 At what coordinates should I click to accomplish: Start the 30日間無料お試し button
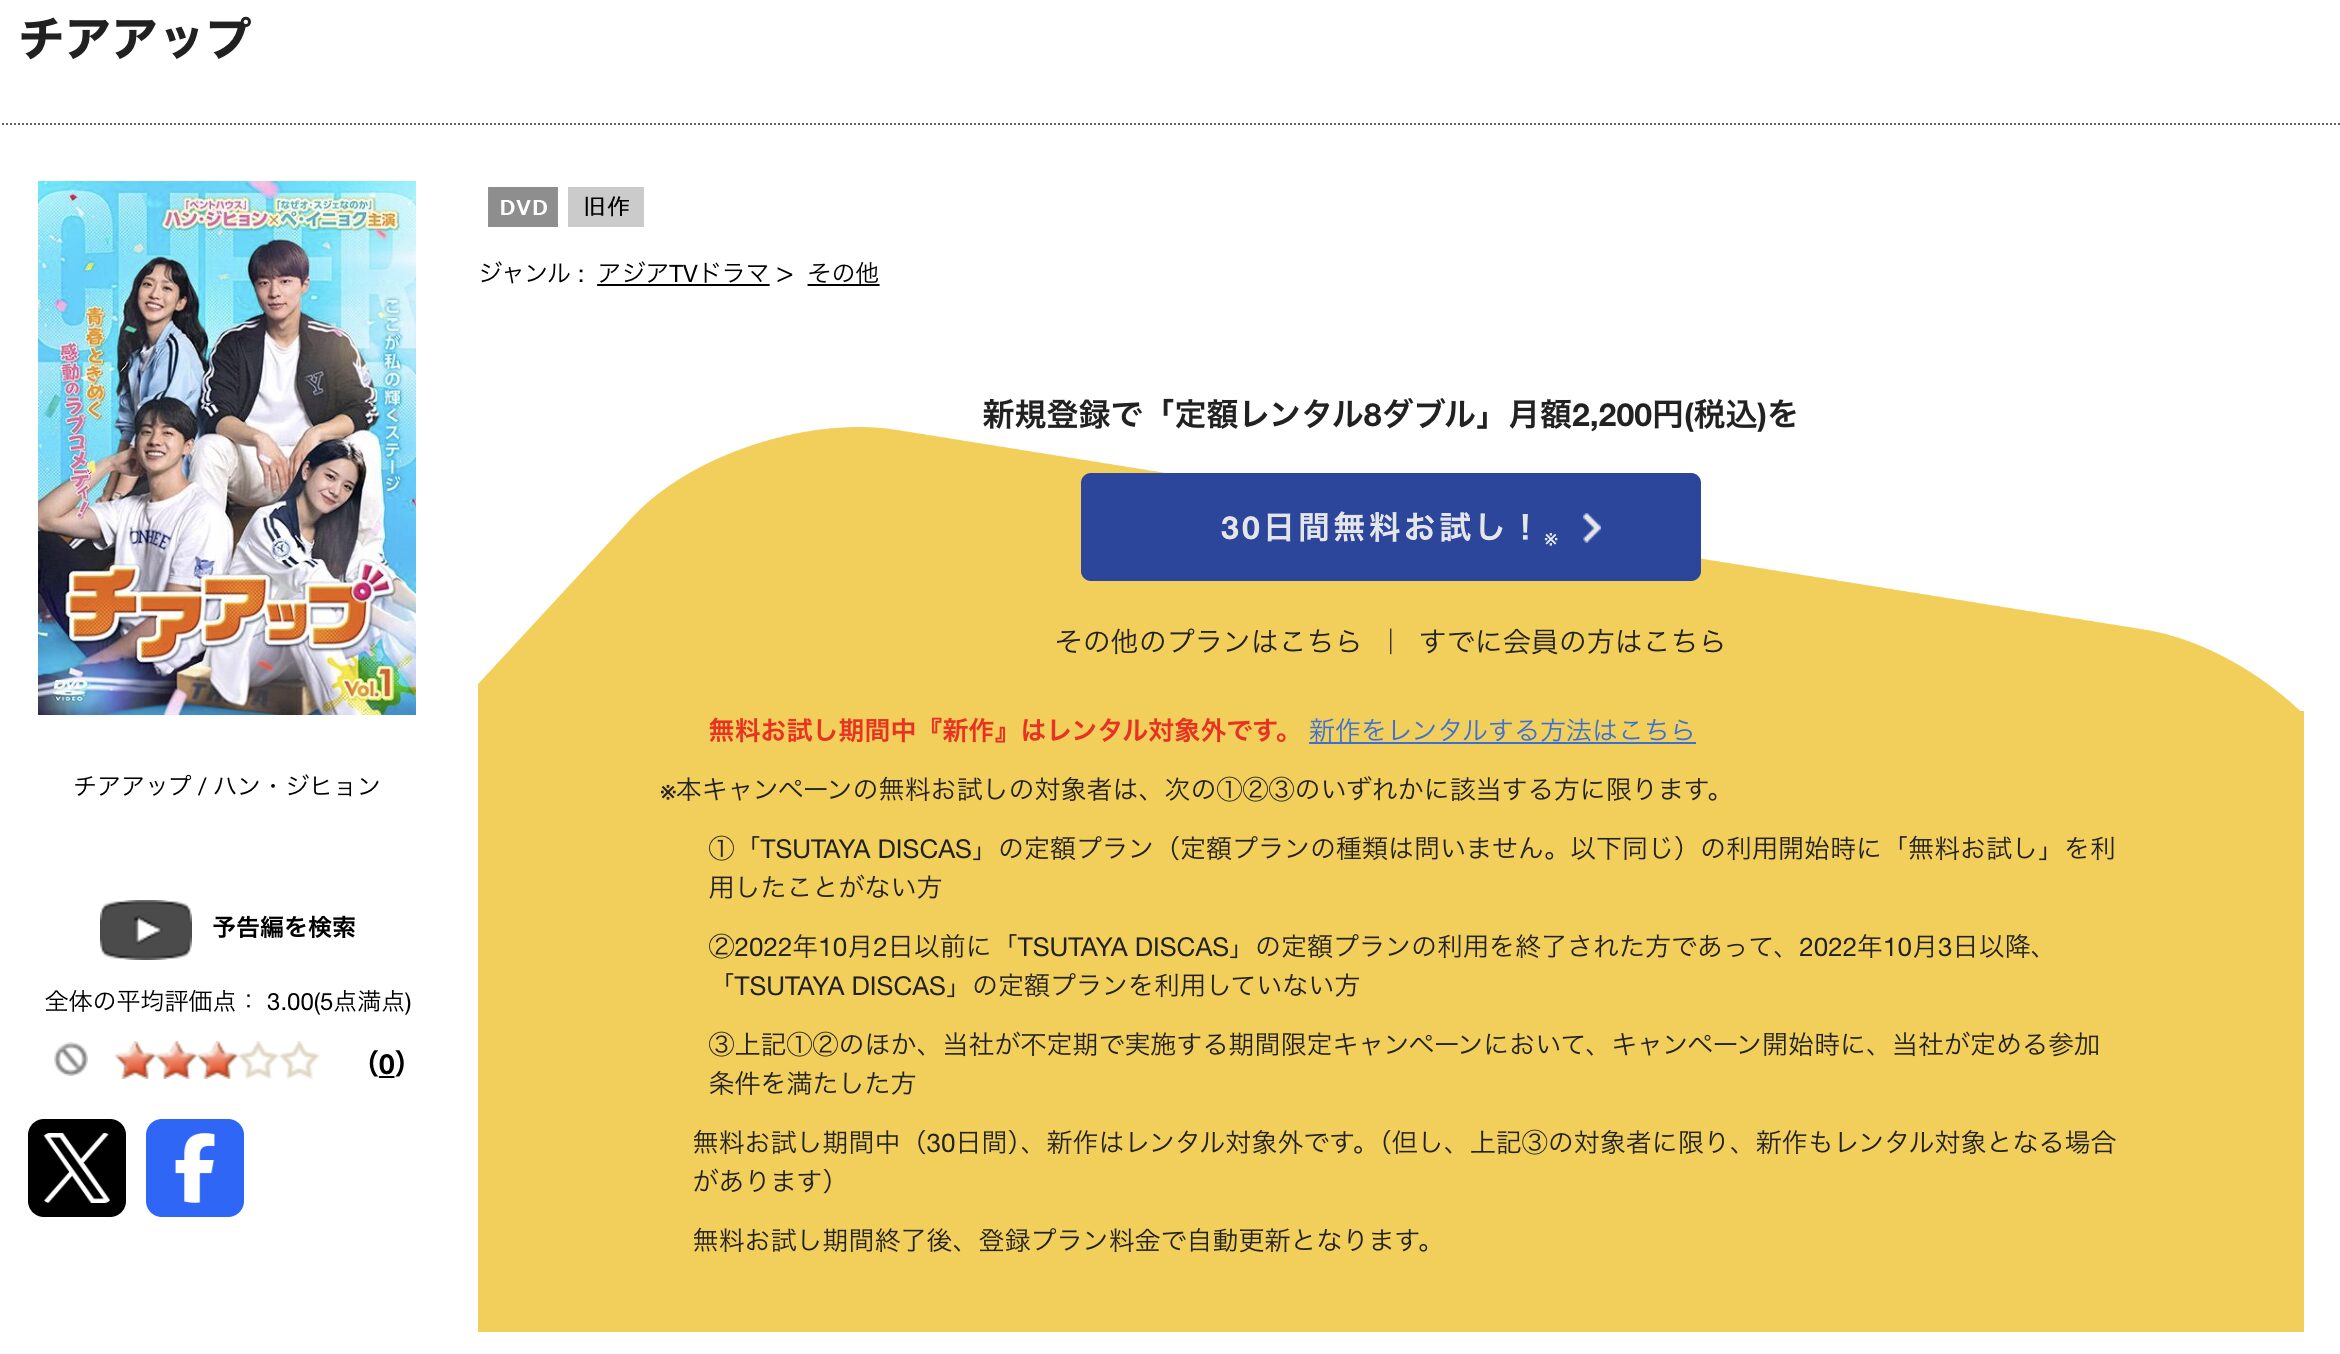click(x=1390, y=527)
